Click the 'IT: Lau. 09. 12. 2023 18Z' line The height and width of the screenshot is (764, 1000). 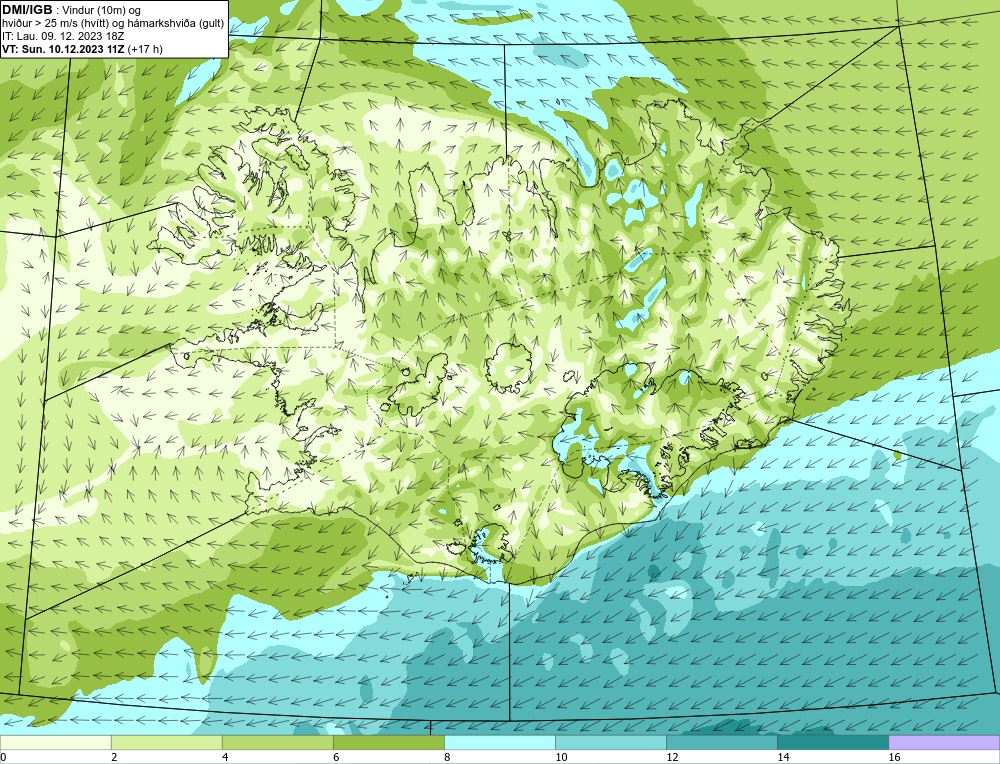click(63, 36)
